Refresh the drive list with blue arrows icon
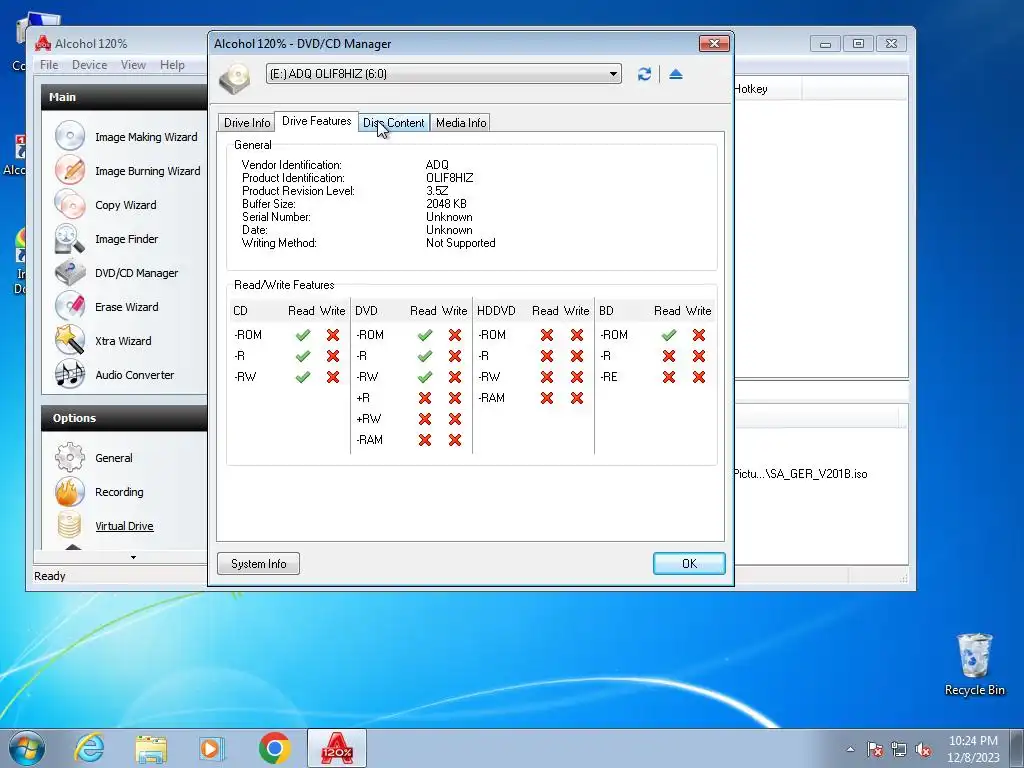Viewport: 1024px width, 768px height. [x=645, y=74]
